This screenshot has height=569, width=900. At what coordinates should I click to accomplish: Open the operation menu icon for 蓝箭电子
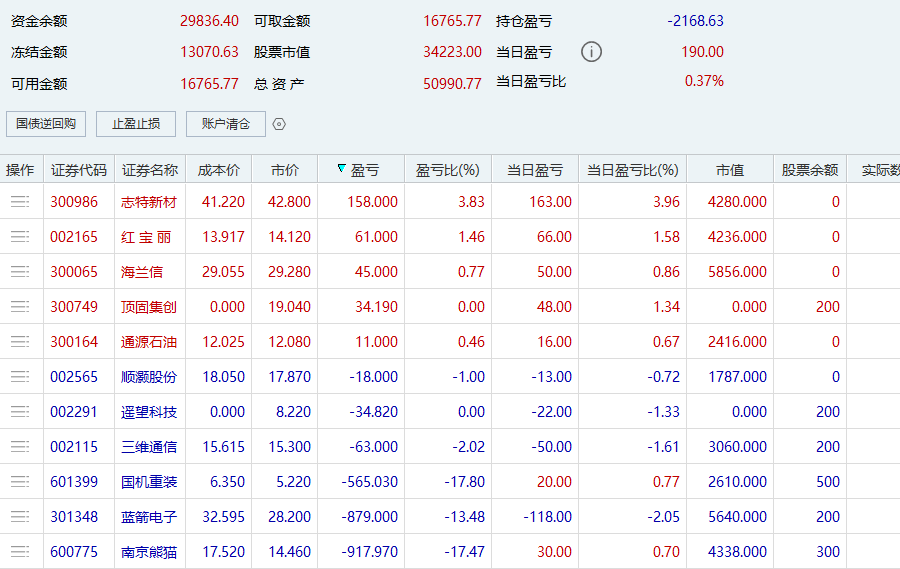[20, 517]
